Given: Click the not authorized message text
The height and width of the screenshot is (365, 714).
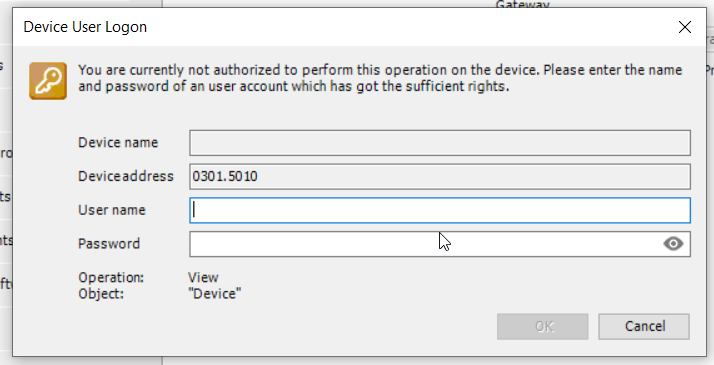Looking at the screenshot, I should tap(380, 78).
